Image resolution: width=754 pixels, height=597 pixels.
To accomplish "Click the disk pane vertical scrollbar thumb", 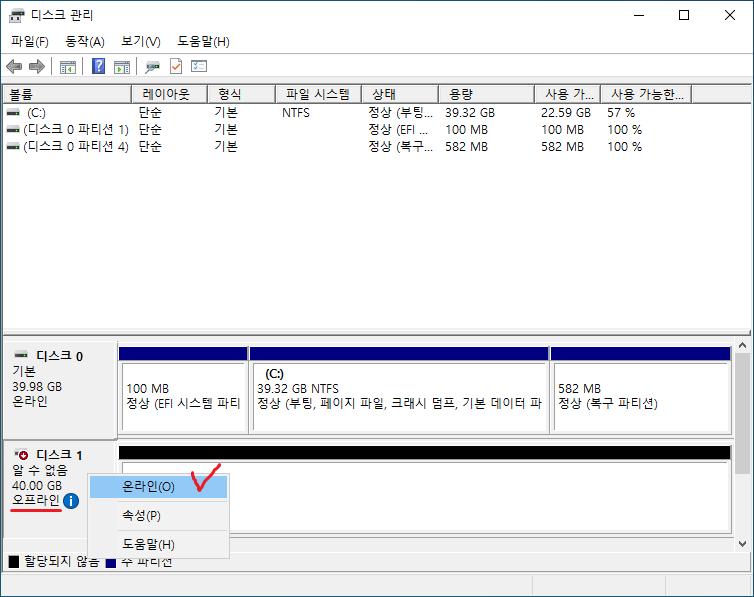I will click(742, 413).
